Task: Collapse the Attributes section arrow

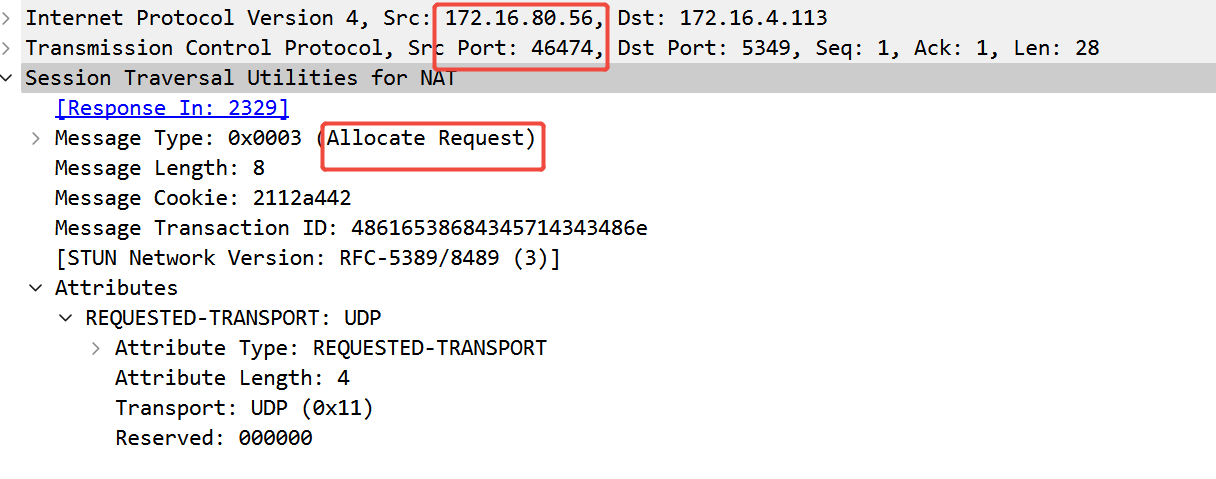Action: [x=37, y=288]
